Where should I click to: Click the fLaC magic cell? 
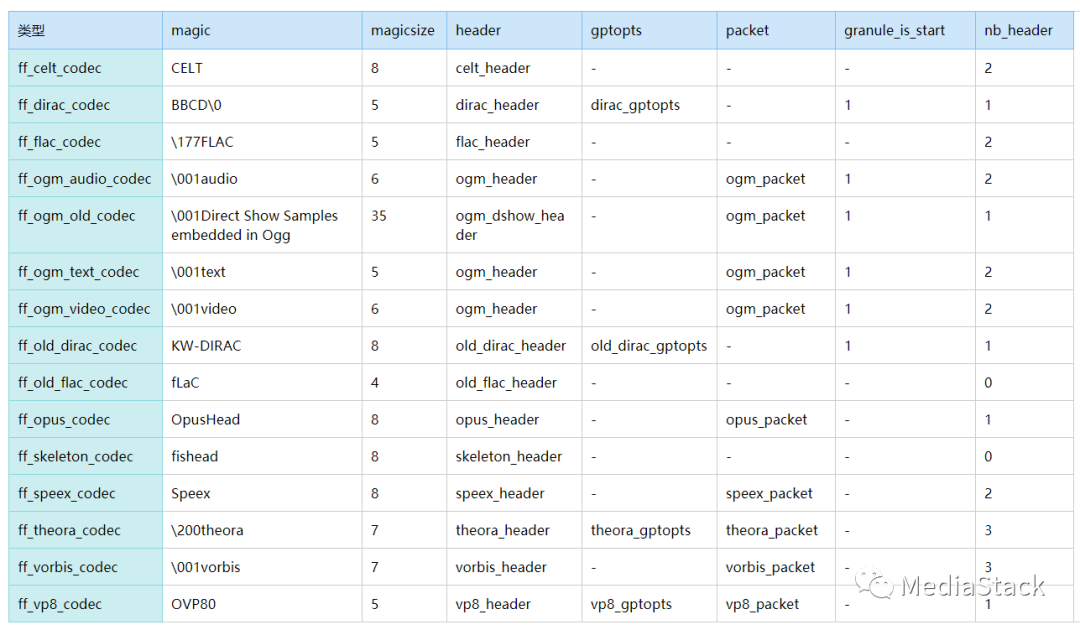coord(185,383)
